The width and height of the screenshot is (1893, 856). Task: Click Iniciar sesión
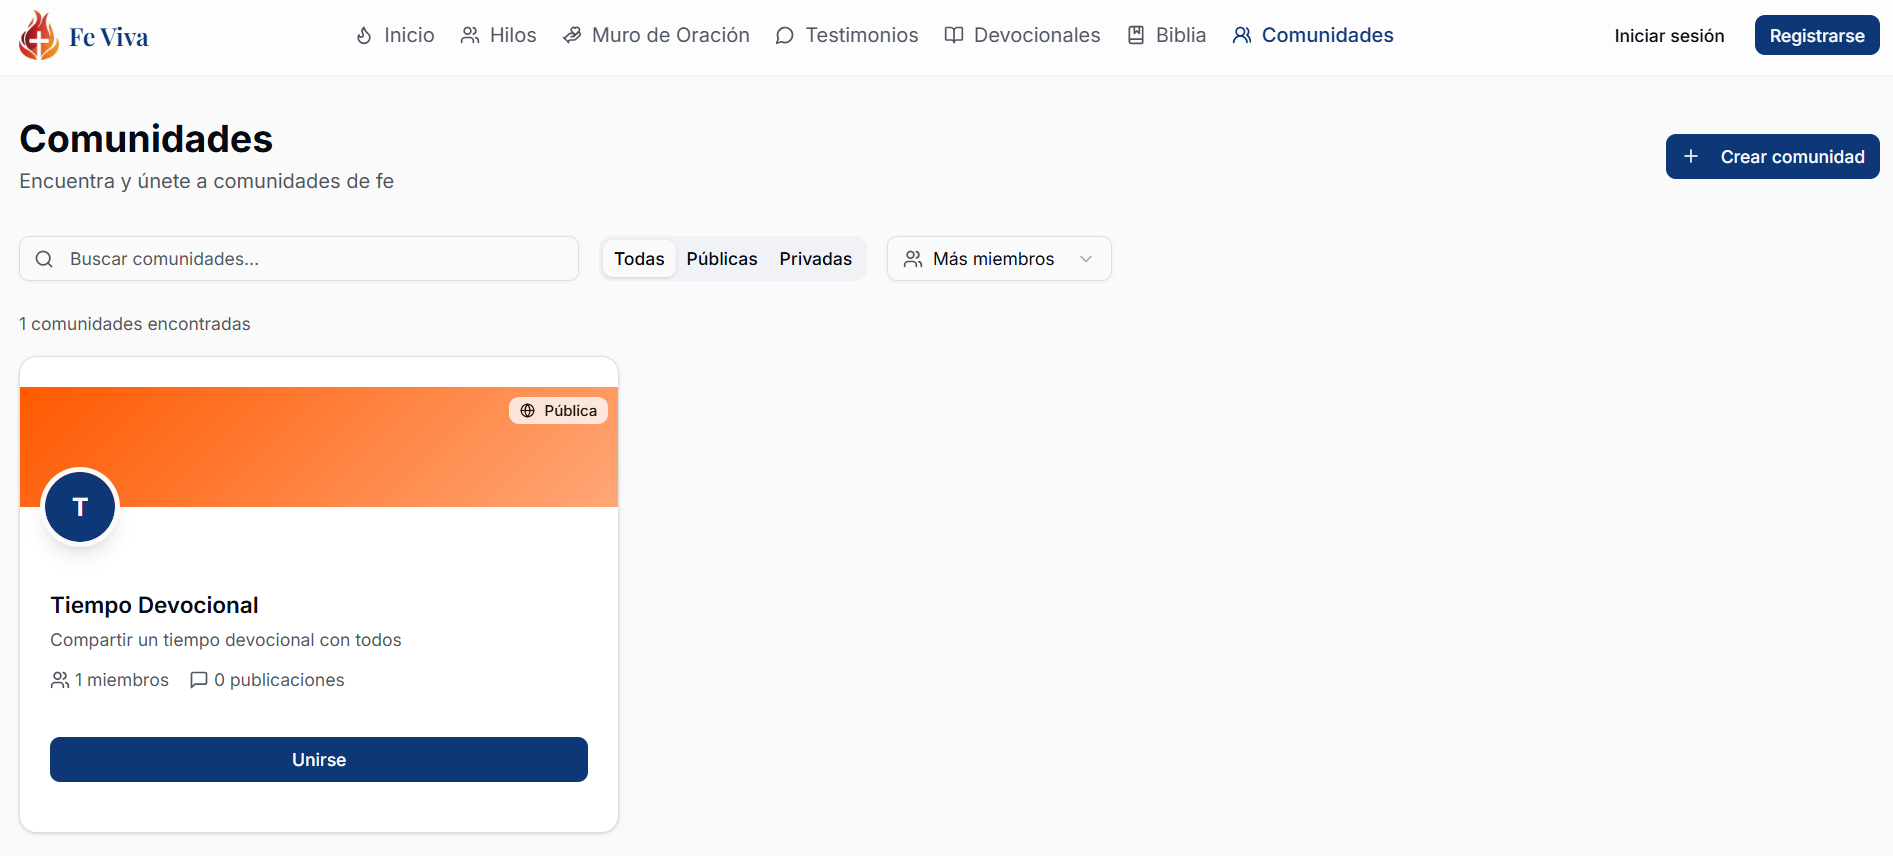[1669, 36]
